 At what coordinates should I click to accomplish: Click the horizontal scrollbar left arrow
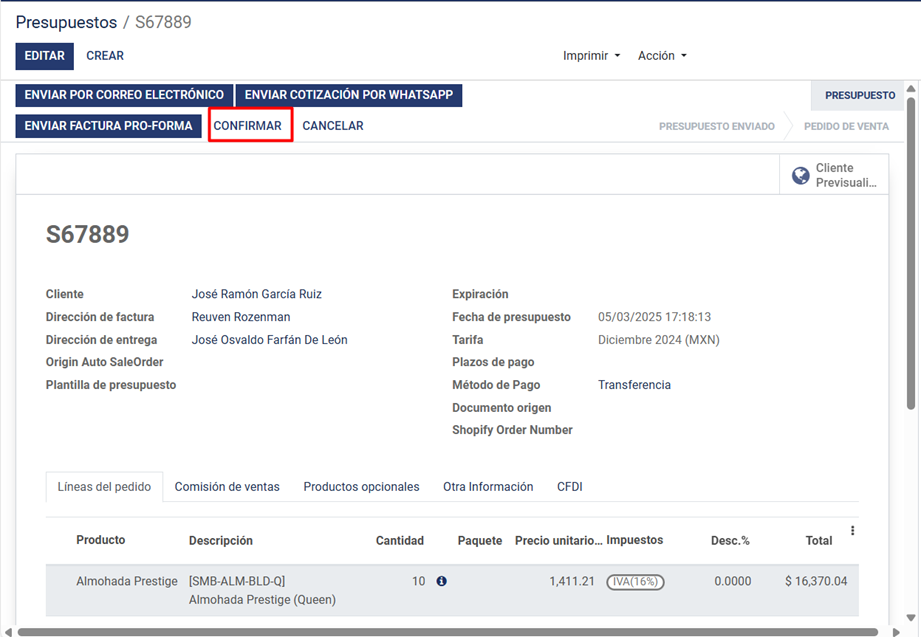coord(8,632)
